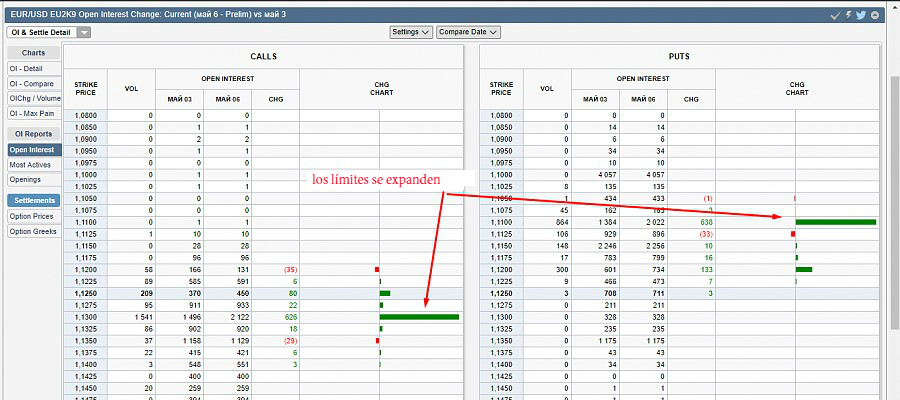Screen dimensions: 900x400
Task: Open the Compare Date dropdown
Action: (x=468, y=32)
